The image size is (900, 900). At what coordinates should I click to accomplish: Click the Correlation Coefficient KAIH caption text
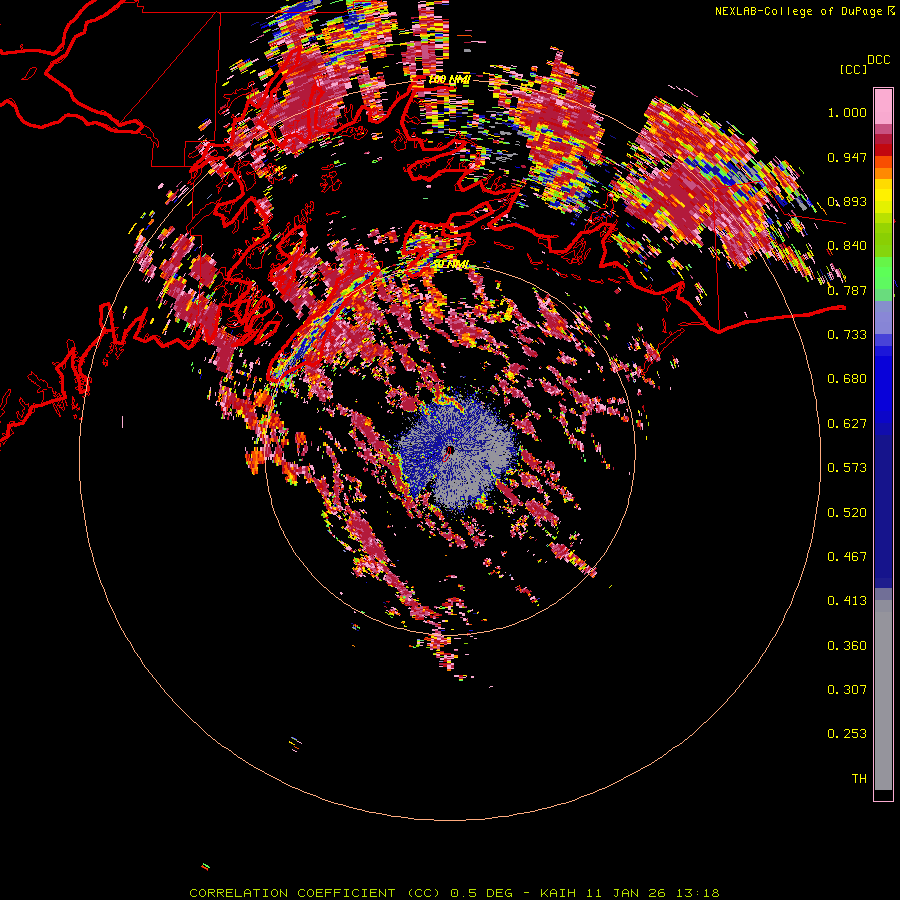coord(454,893)
